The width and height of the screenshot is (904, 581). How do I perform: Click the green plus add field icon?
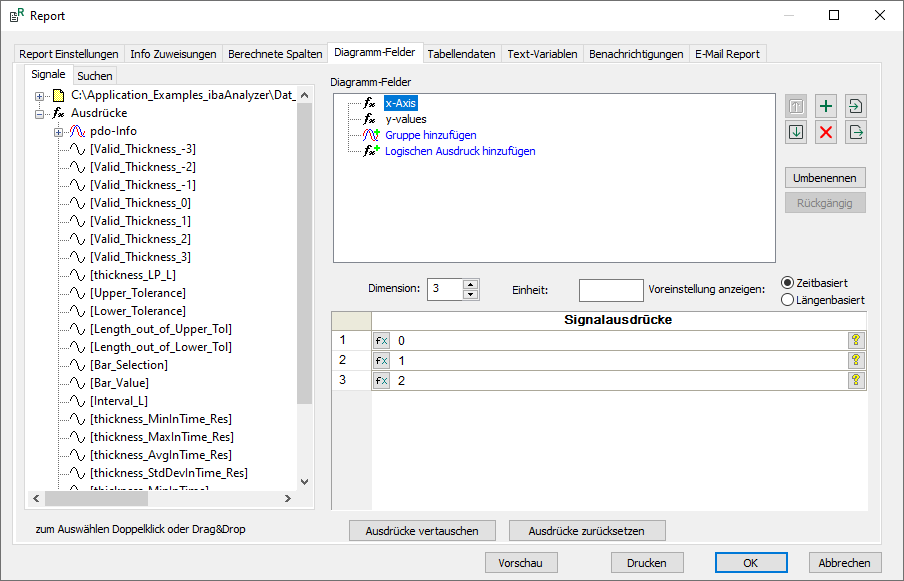coord(826,106)
